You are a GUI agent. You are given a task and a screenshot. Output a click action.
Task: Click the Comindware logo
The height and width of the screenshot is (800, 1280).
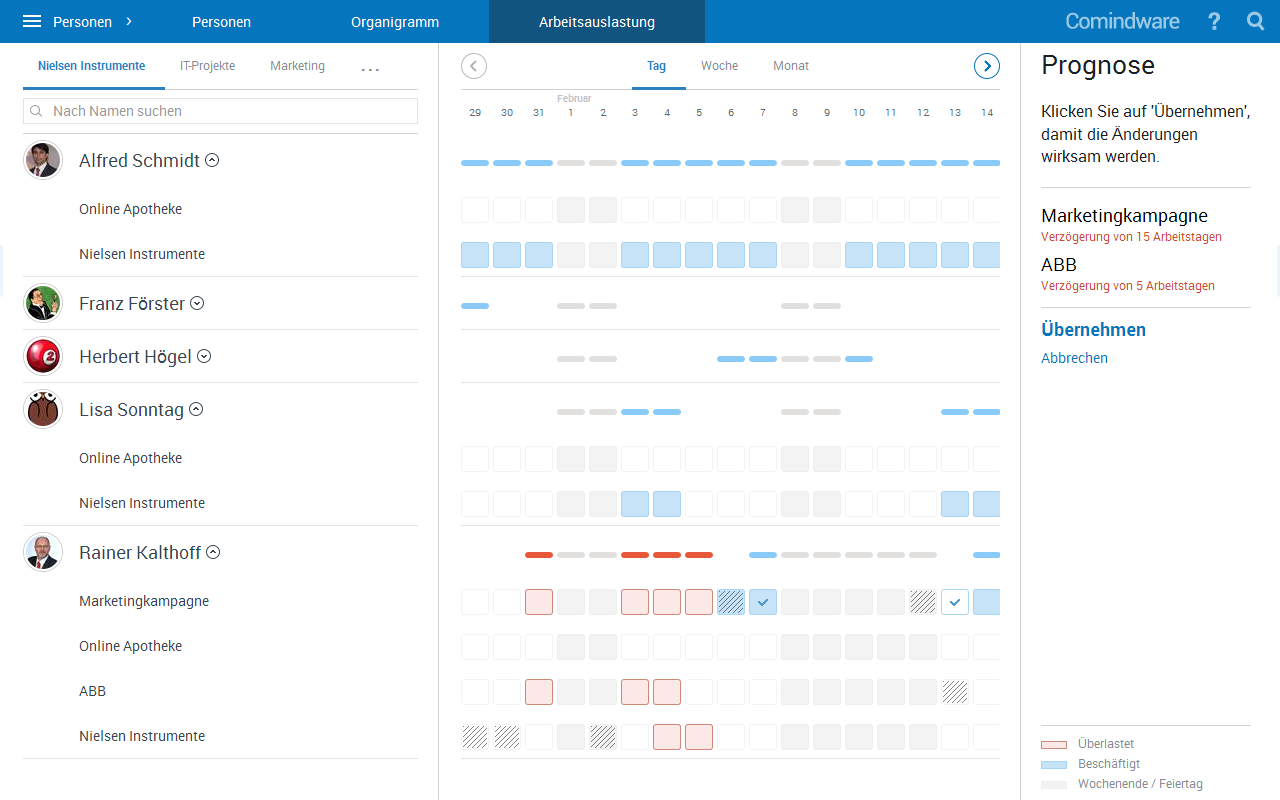[x=1122, y=21]
